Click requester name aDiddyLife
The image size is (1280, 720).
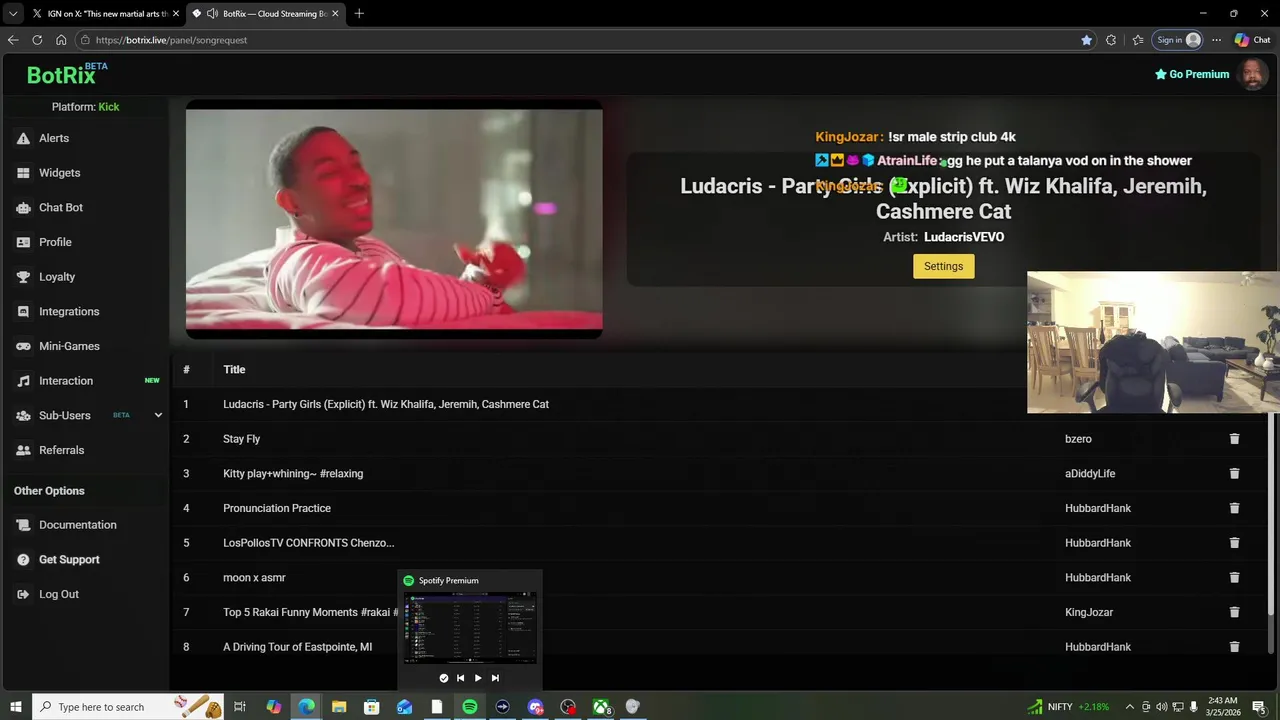tap(1090, 474)
